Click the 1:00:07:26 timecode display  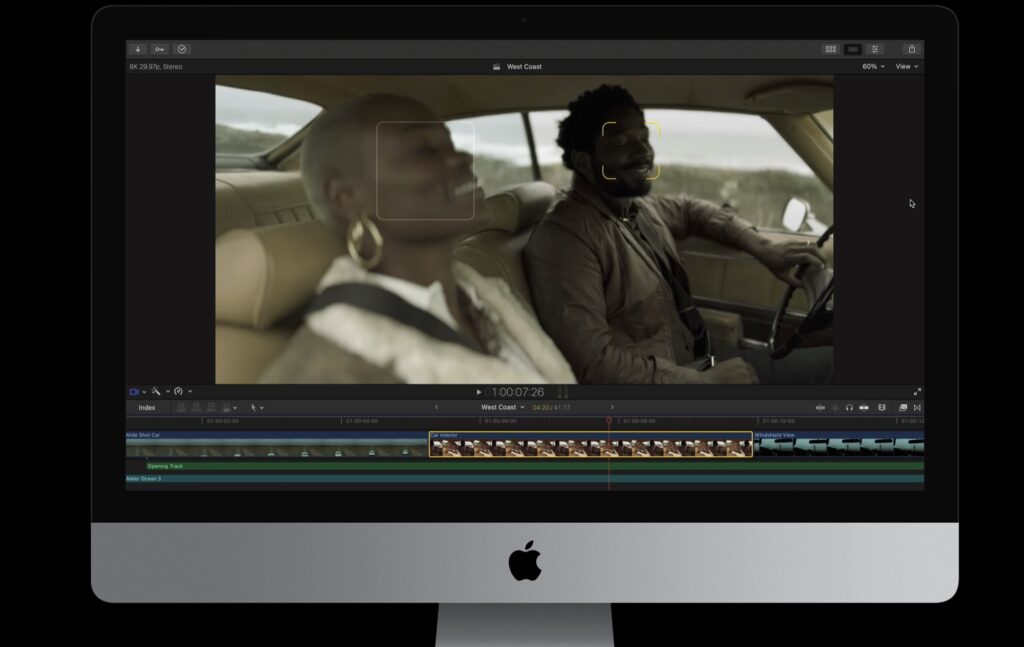517,392
